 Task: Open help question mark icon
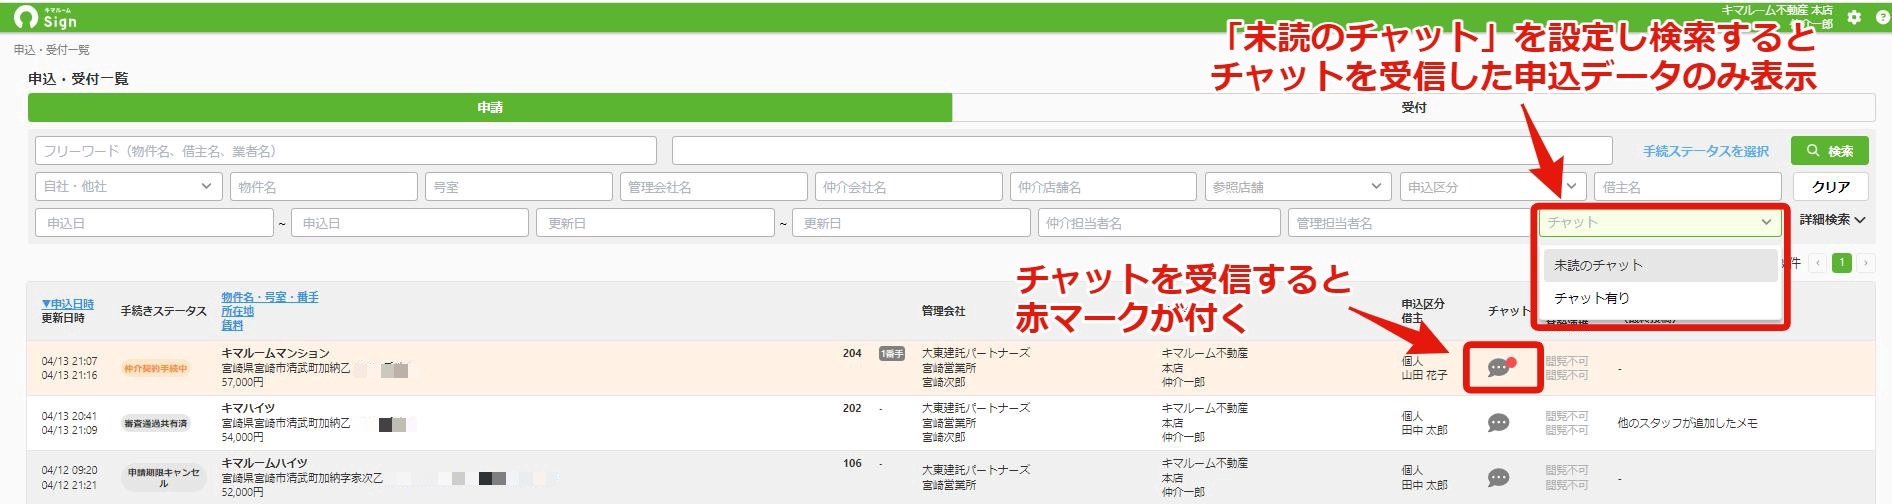[x=1881, y=17]
